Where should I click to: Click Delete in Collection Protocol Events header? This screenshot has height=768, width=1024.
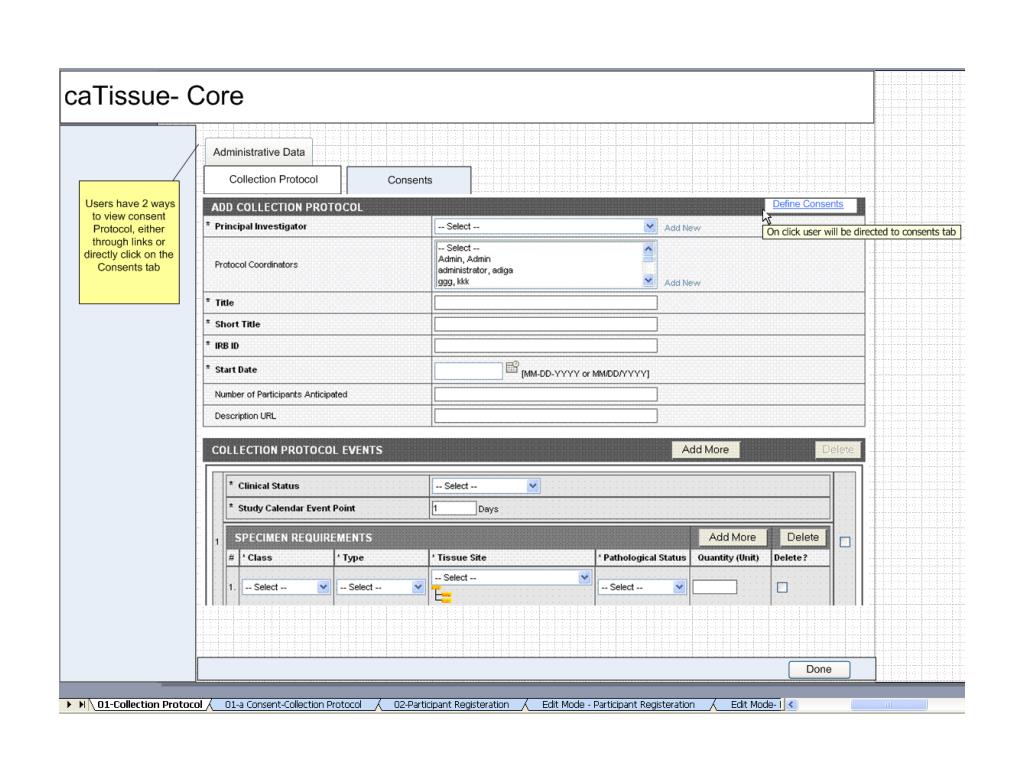coord(838,449)
